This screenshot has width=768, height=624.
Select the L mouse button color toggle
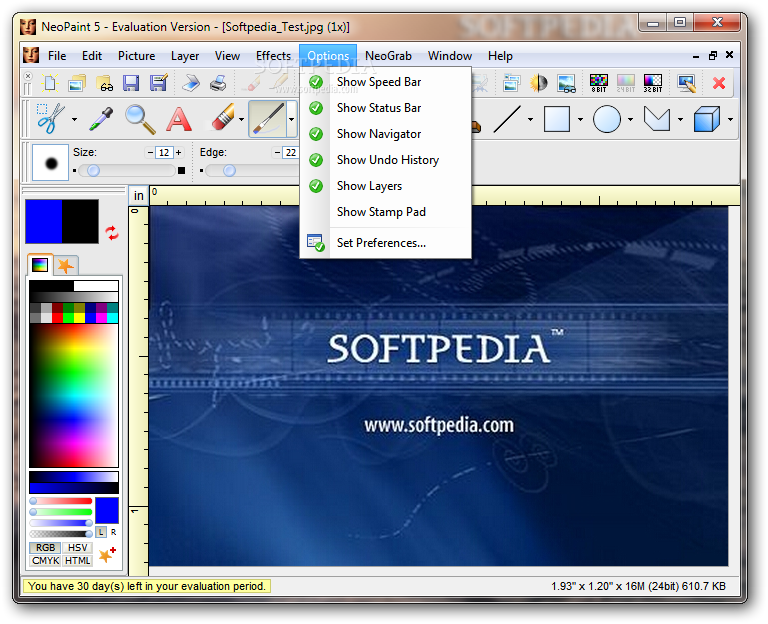[101, 532]
